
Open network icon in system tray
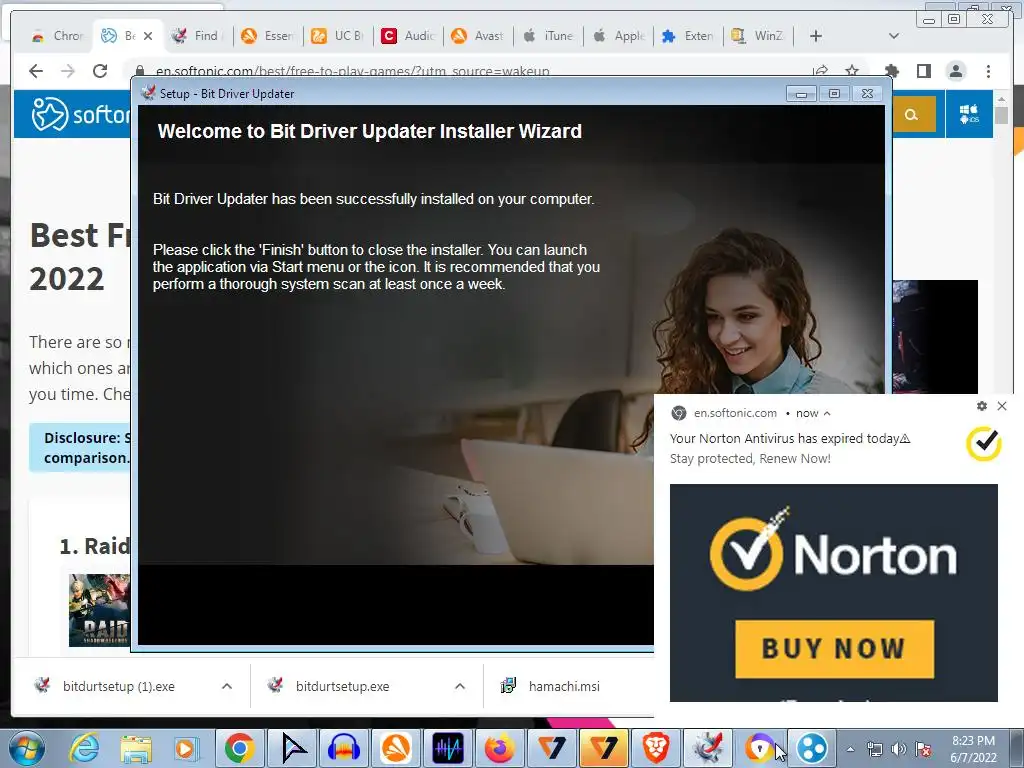coord(874,749)
